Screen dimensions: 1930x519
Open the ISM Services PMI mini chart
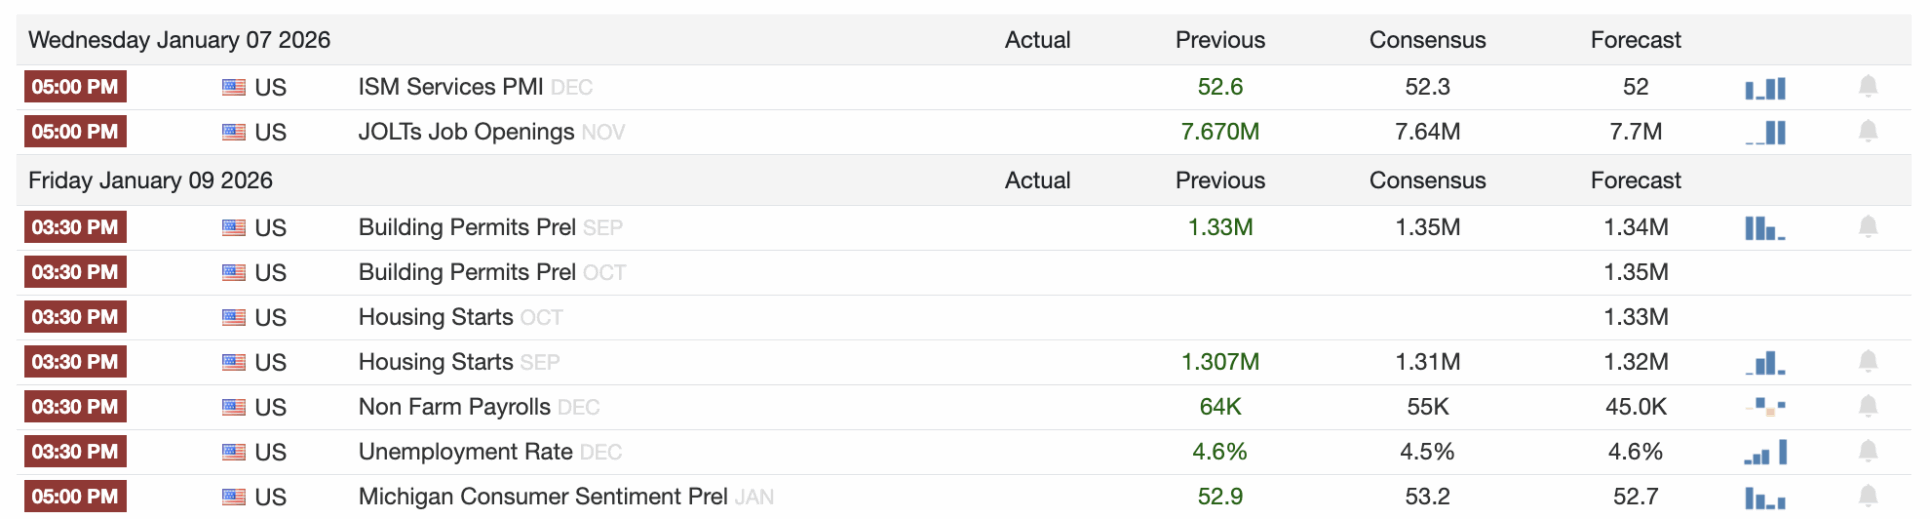[x=1765, y=89]
